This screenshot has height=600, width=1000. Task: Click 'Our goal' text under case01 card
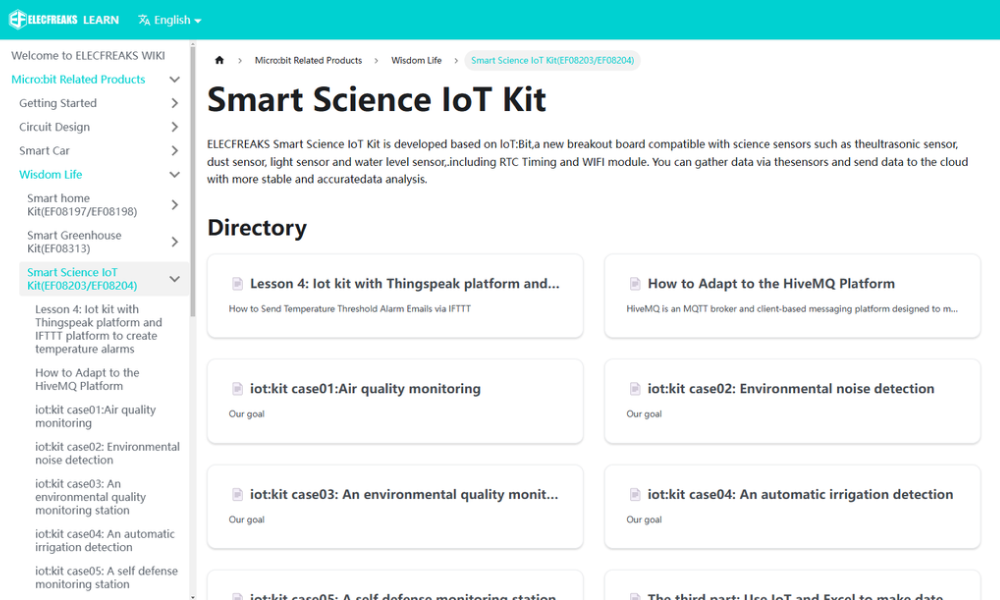coord(246,414)
